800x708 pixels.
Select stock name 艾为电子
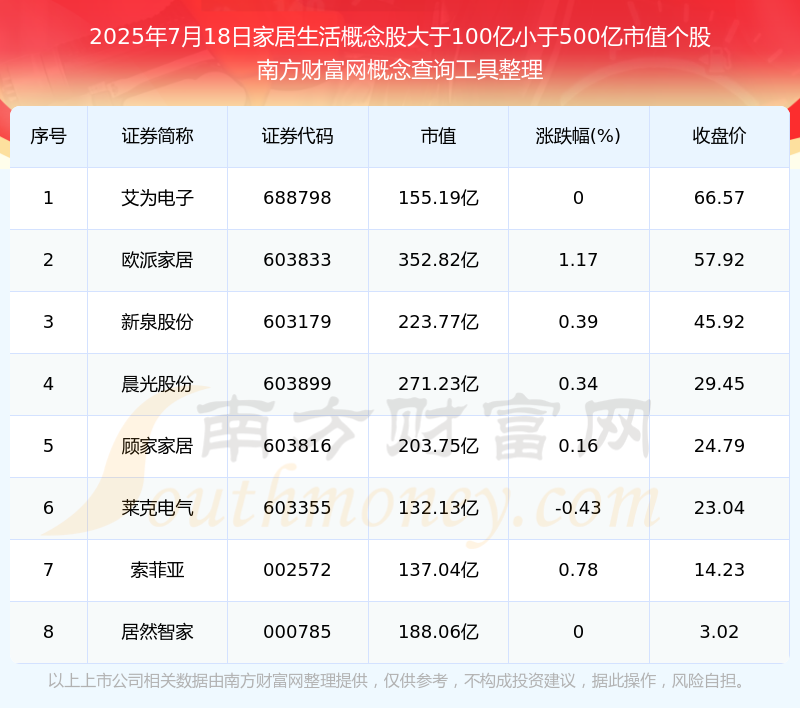point(157,198)
